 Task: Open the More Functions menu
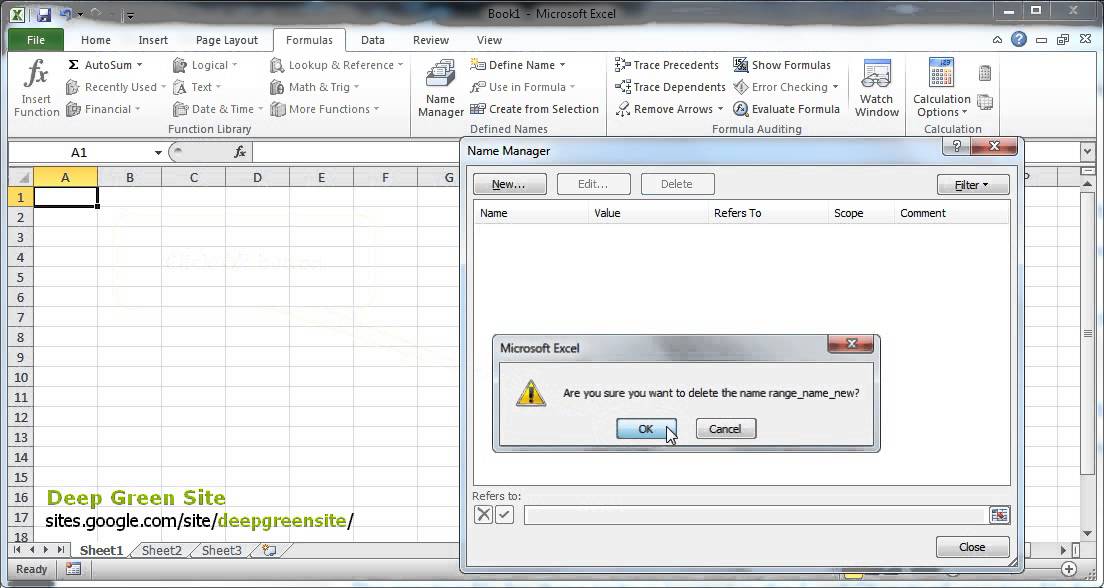[x=325, y=109]
